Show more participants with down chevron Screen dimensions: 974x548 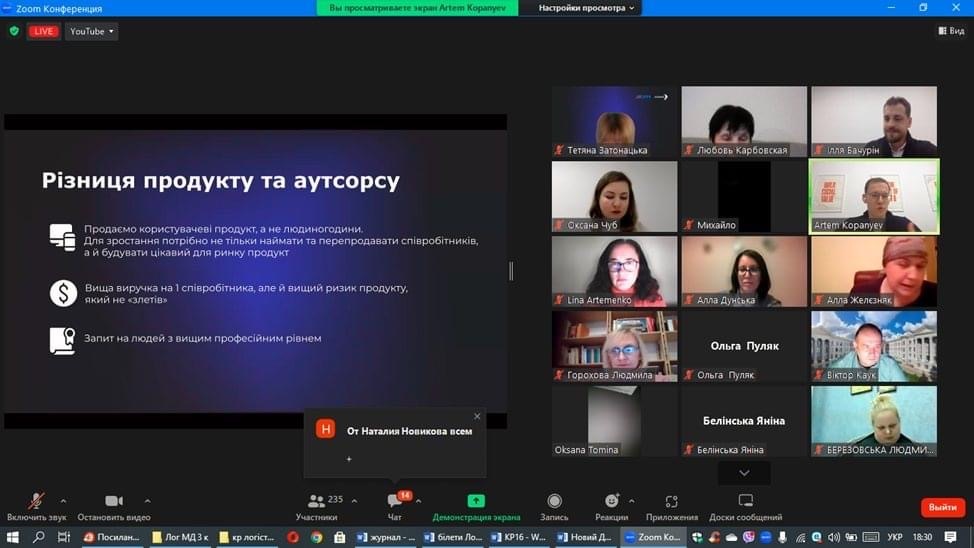744,473
